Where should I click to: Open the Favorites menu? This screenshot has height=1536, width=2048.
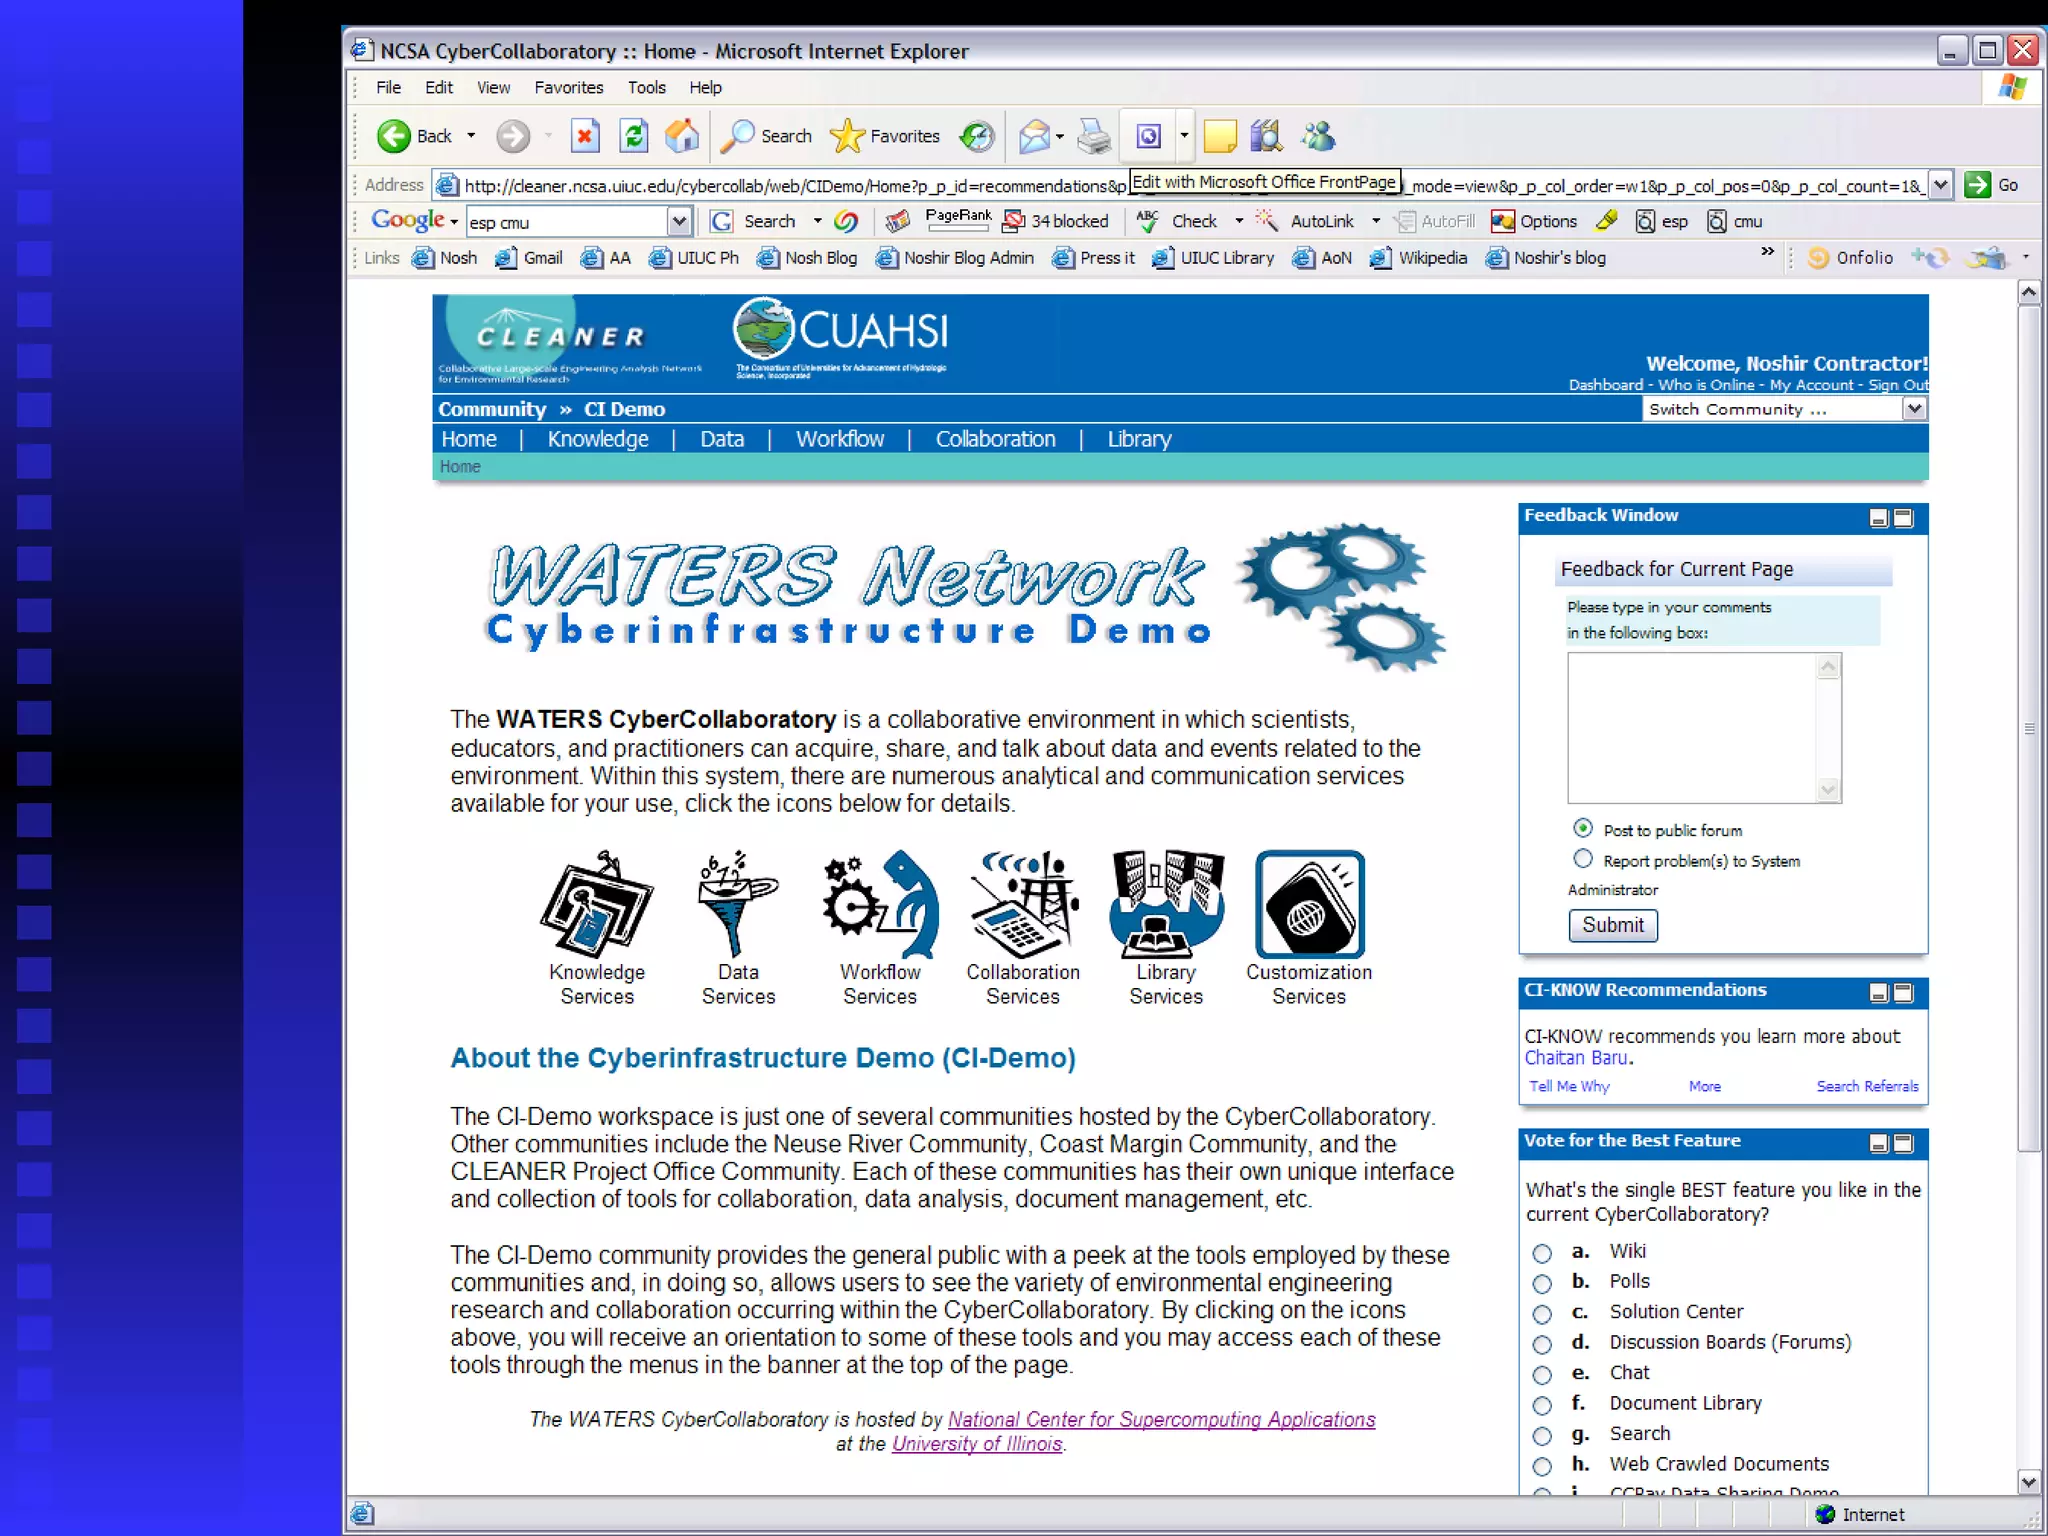tap(568, 88)
